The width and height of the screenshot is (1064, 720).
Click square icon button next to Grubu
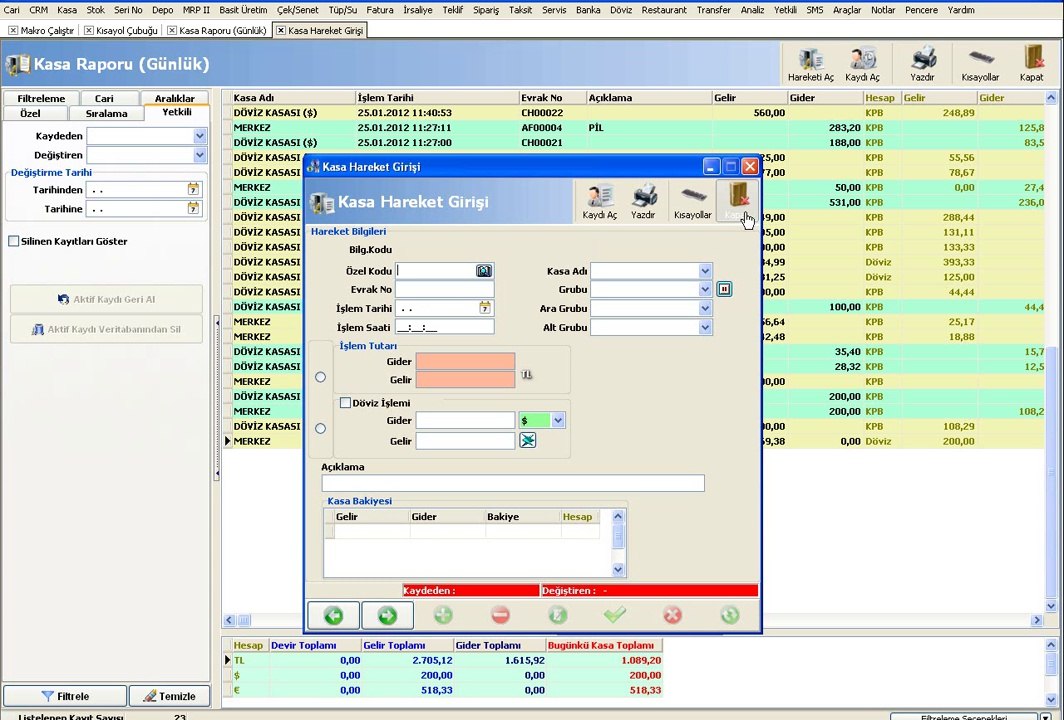coord(724,289)
